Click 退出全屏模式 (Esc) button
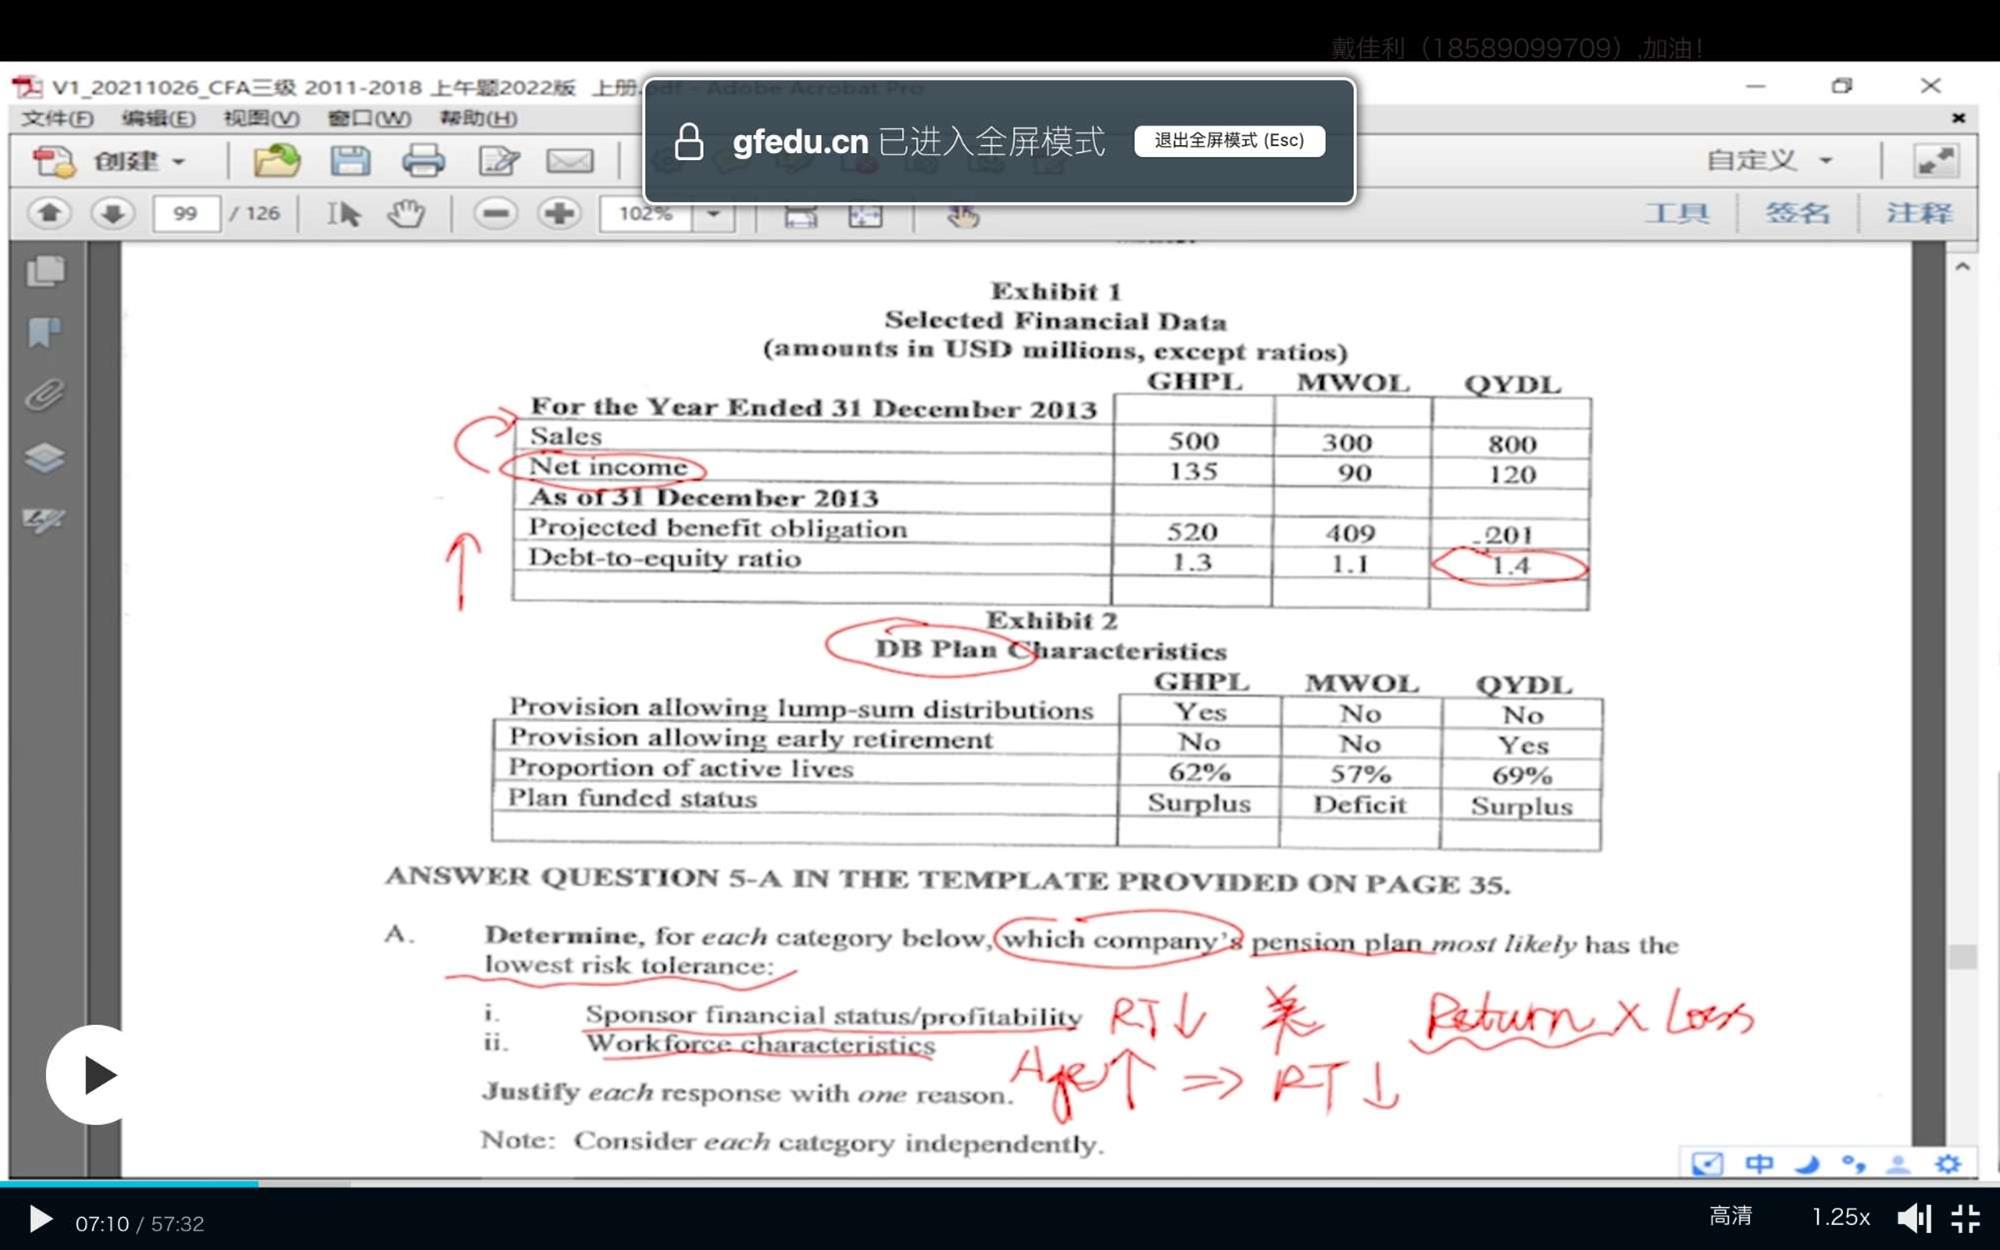Screen dimensions: 2000x1250 tap(1229, 141)
